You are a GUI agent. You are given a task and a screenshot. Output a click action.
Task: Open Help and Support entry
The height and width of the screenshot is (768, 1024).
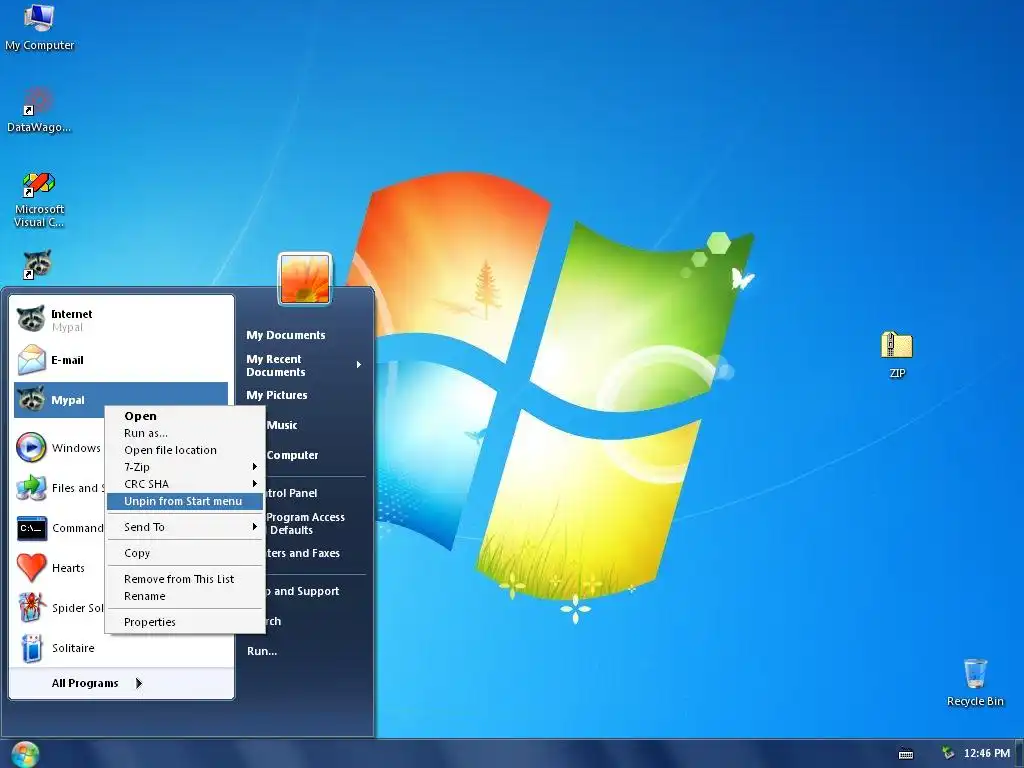tap(302, 591)
